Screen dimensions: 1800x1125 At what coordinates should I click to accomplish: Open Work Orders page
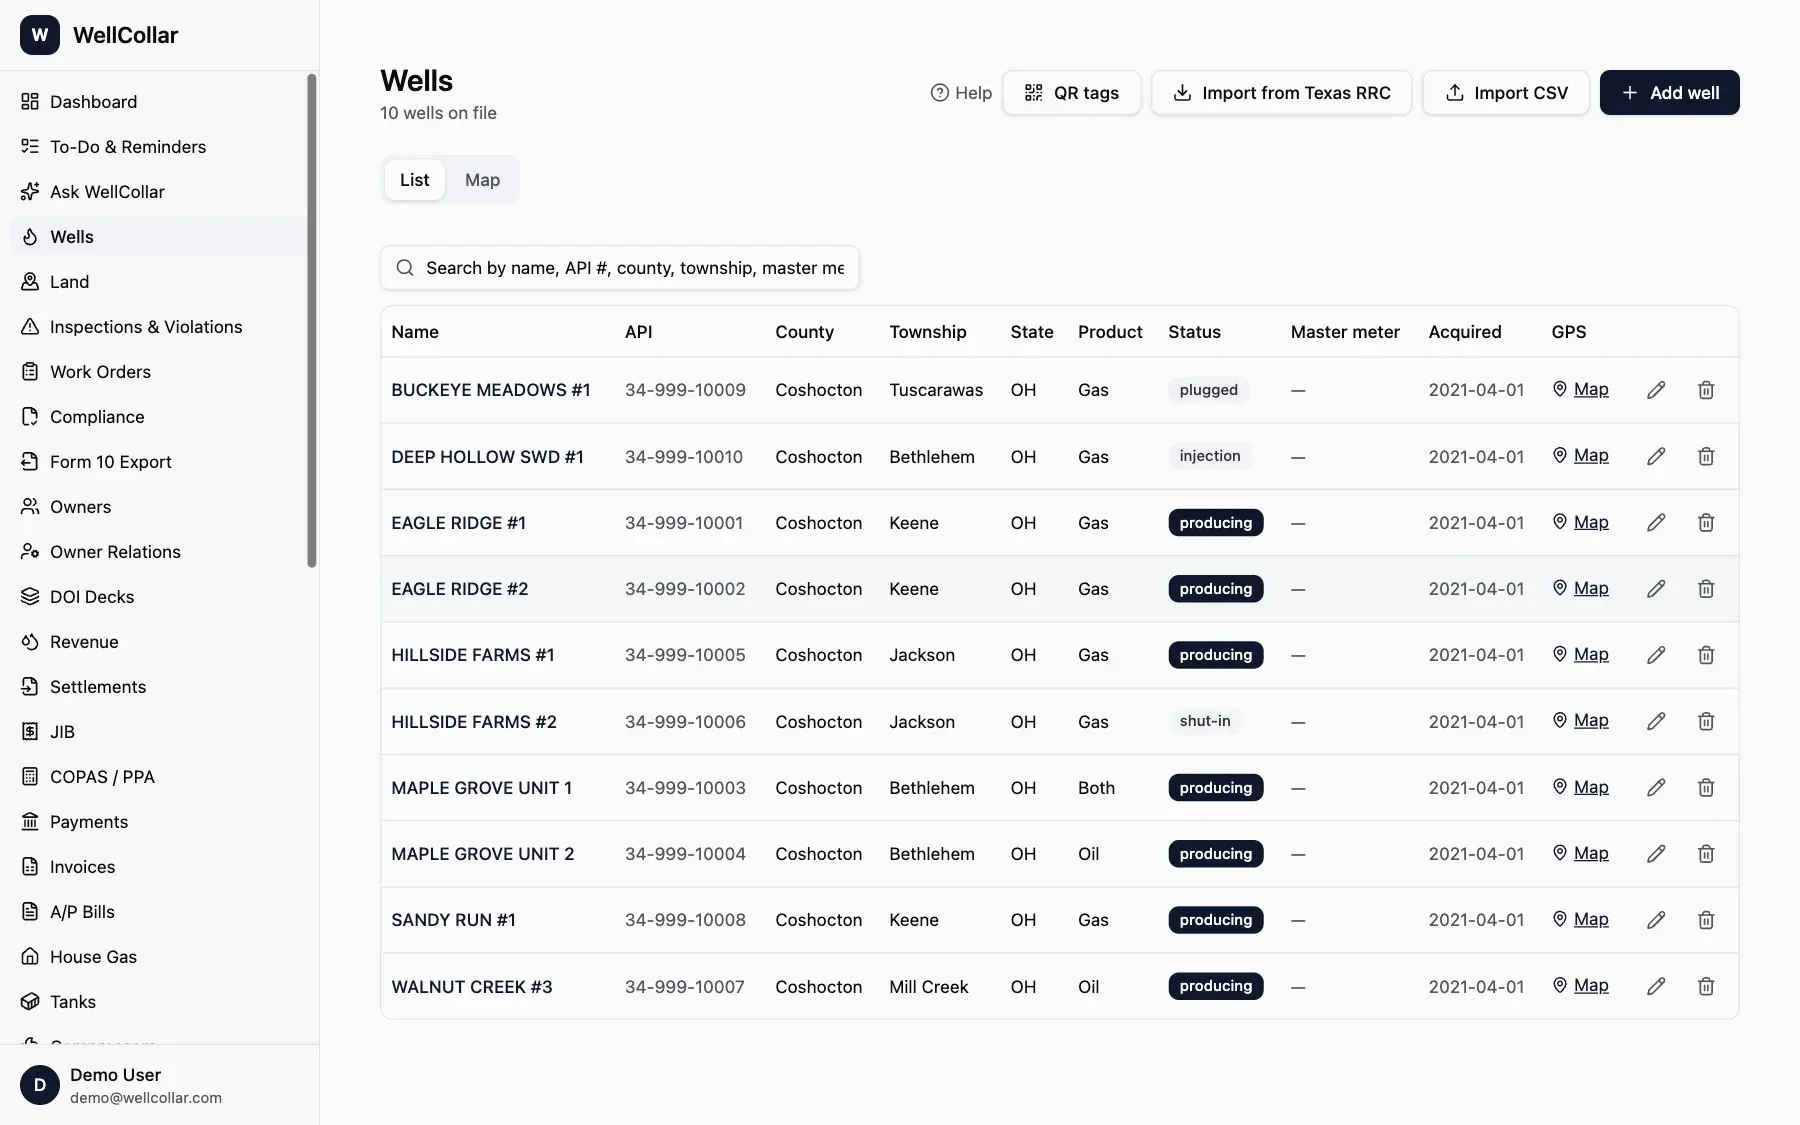158,372
